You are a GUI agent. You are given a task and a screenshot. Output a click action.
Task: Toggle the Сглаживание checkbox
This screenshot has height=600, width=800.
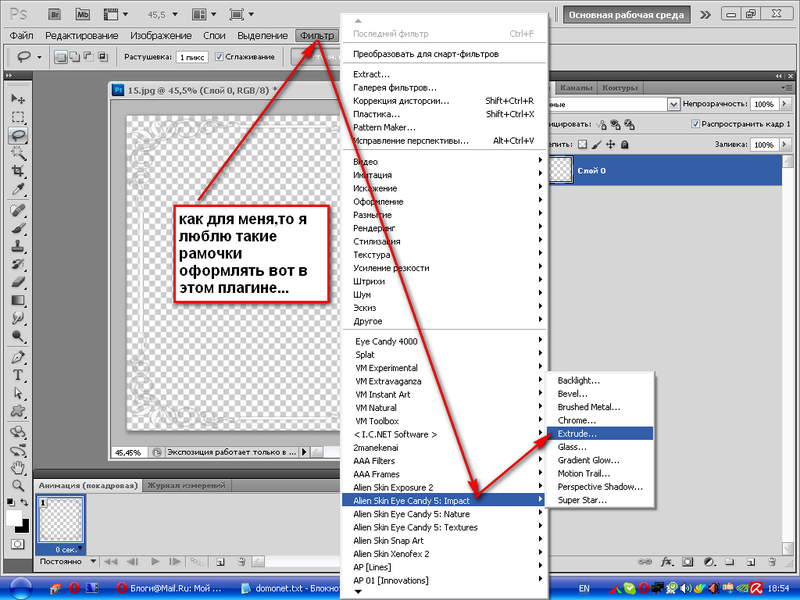219,57
